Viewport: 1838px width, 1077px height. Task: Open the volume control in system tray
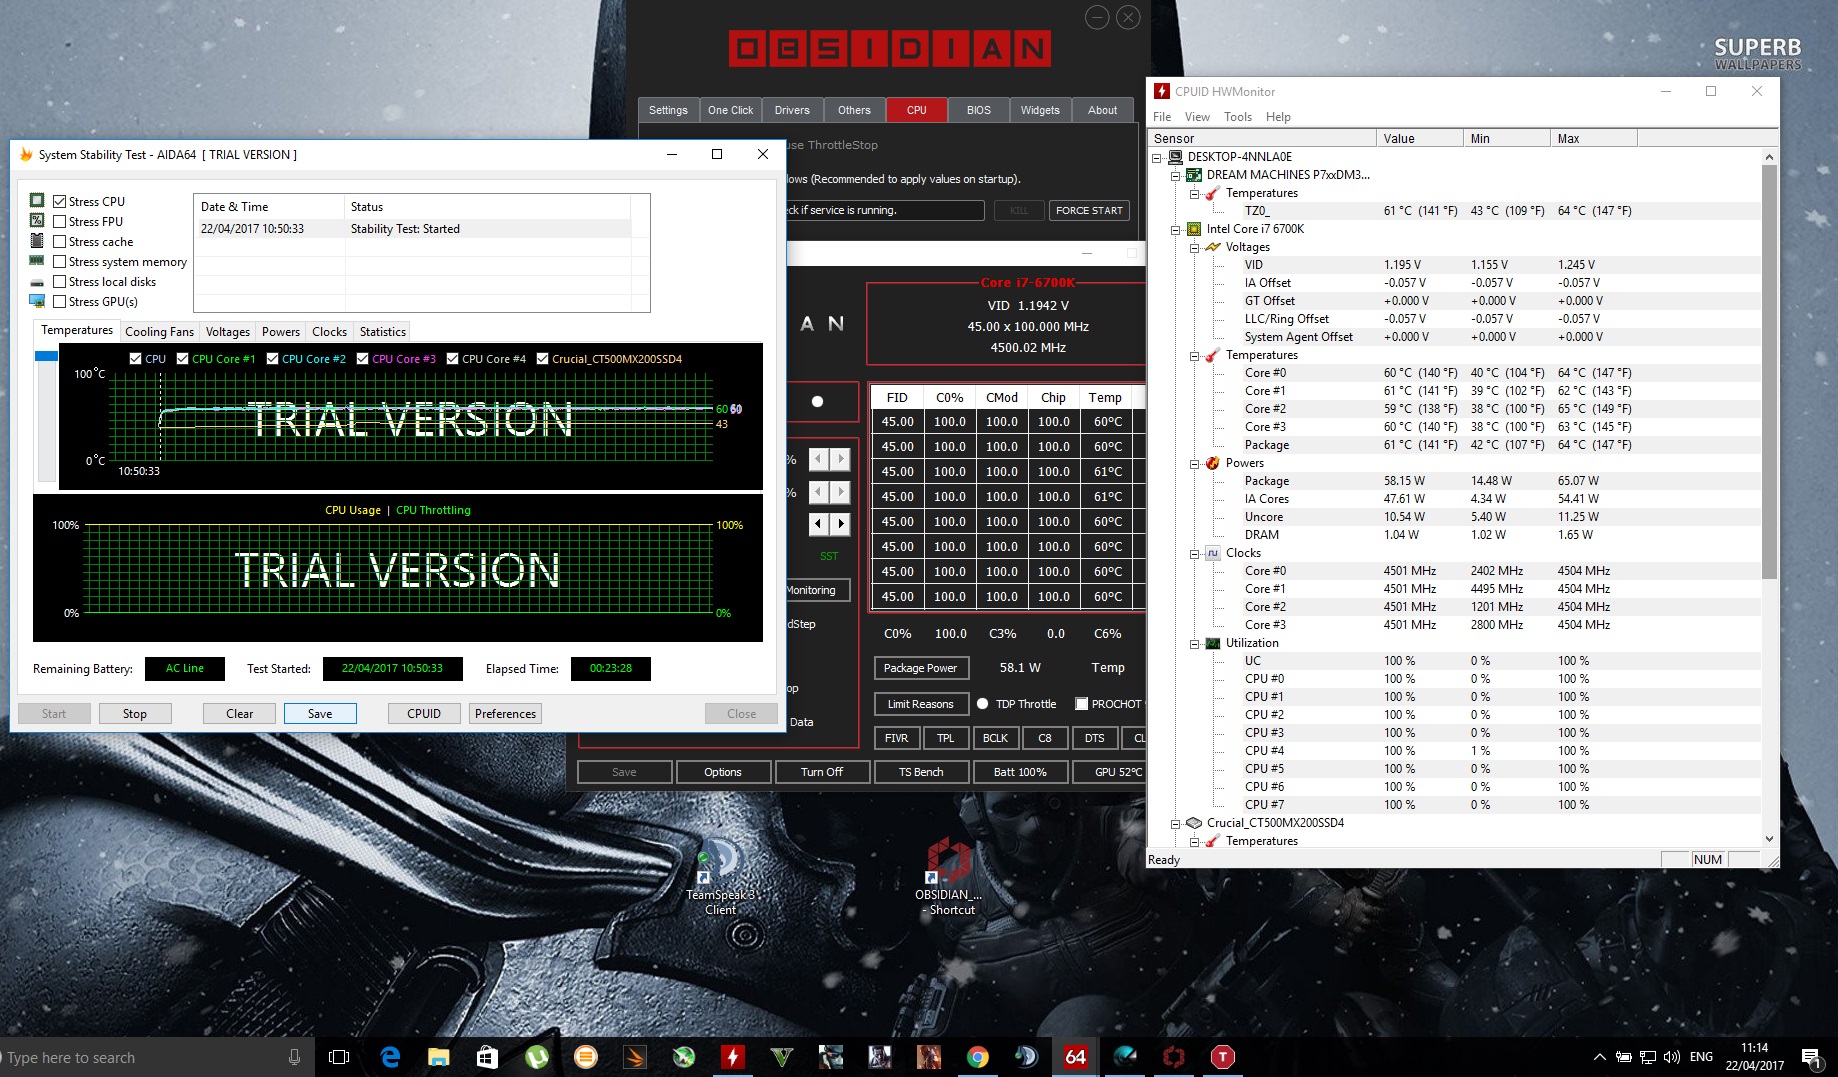click(1672, 1057)
